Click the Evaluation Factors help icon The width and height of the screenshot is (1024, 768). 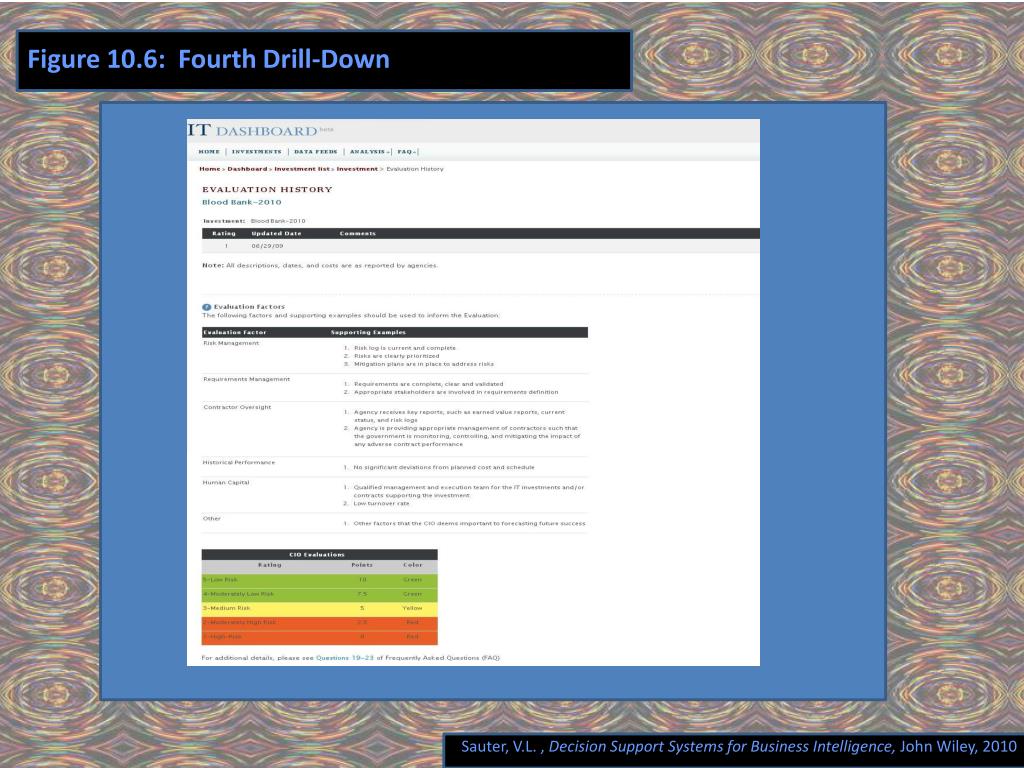(206, 307)
